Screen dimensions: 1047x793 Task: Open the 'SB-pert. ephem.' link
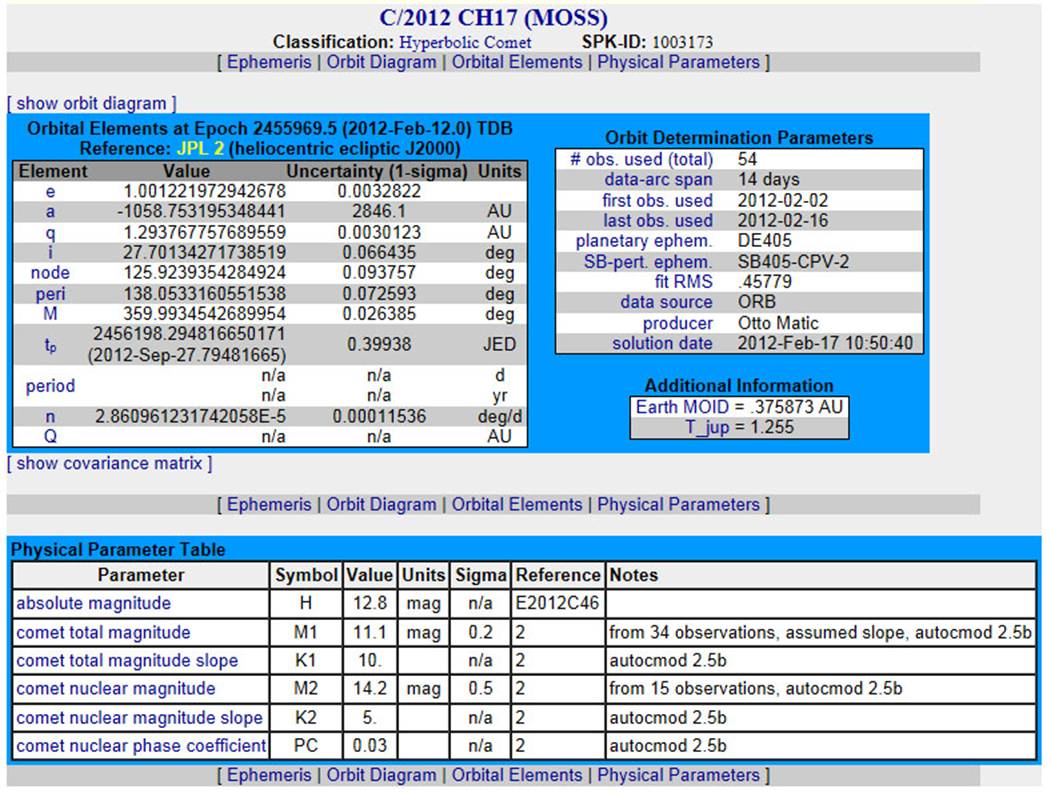click(x=648, y=262)
